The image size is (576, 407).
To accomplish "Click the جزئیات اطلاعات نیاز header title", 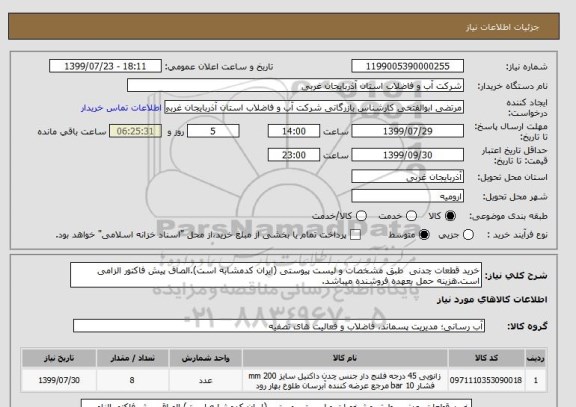I will tap(502, 27).
